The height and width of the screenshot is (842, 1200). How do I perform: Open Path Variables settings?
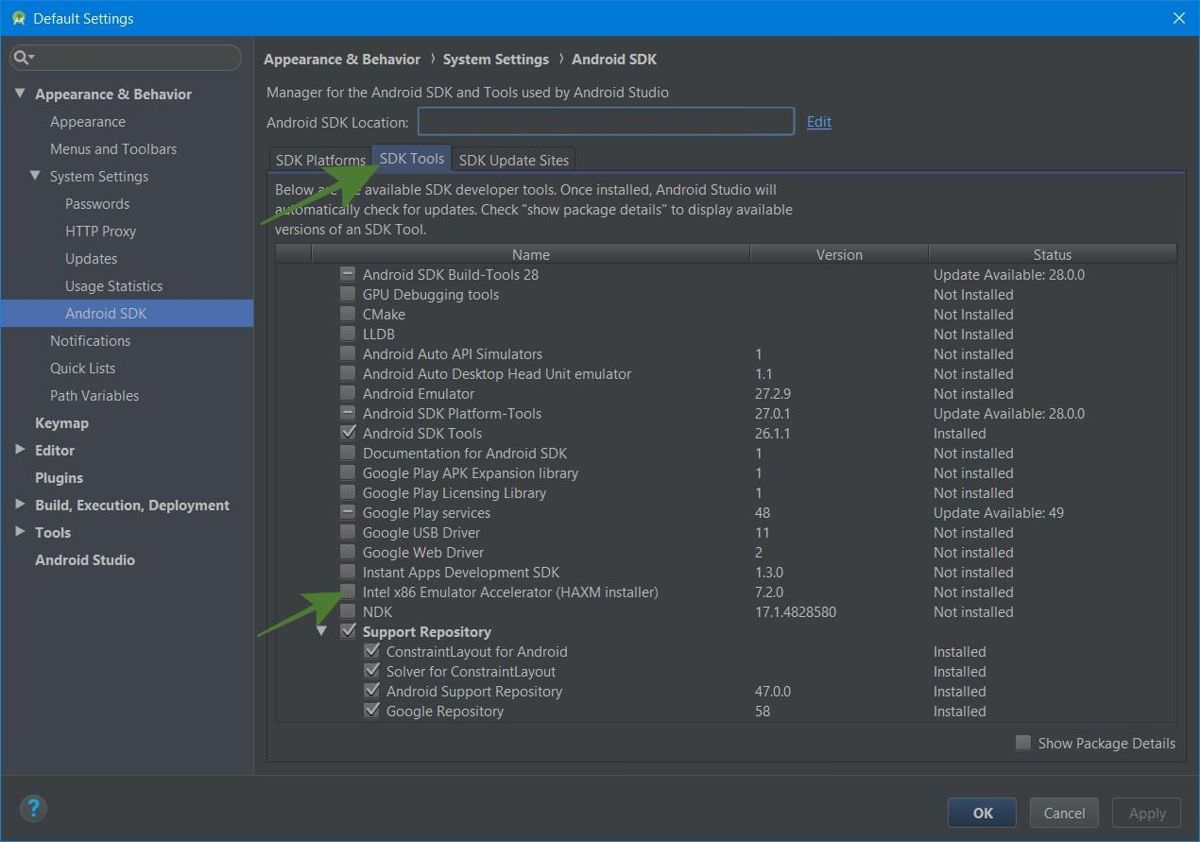94,396
